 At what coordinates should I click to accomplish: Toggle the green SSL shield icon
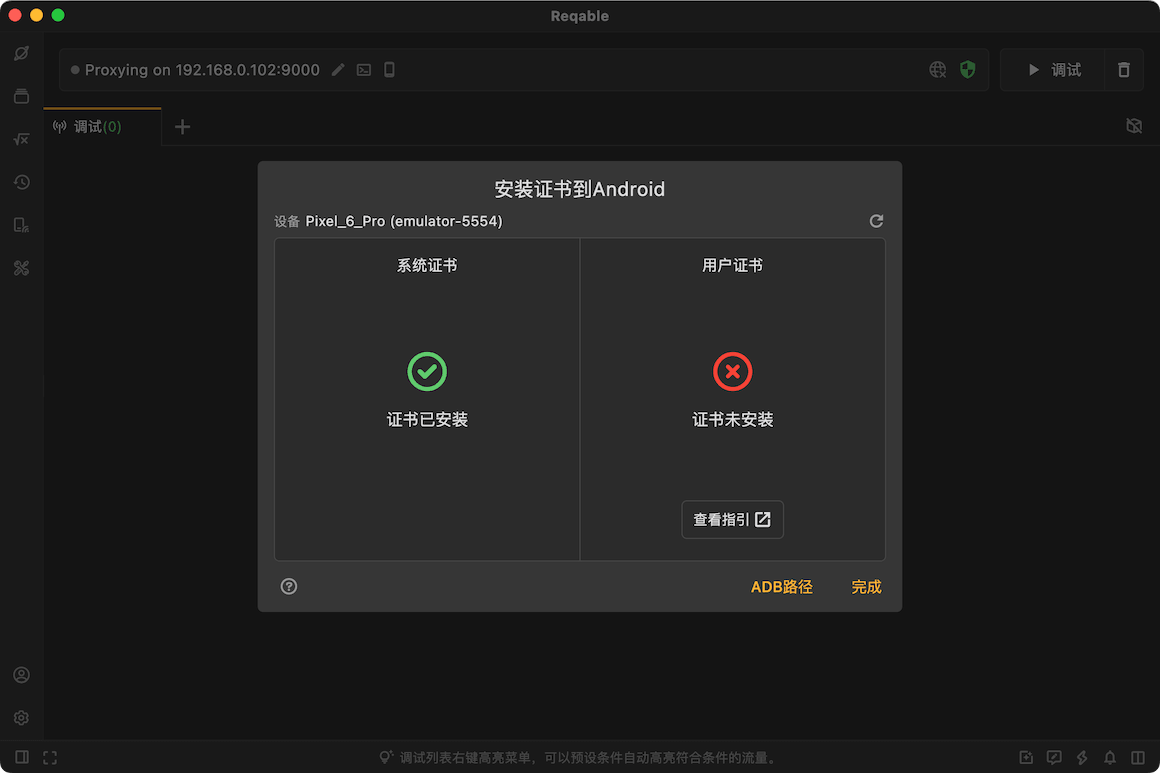tap(967, 70)
